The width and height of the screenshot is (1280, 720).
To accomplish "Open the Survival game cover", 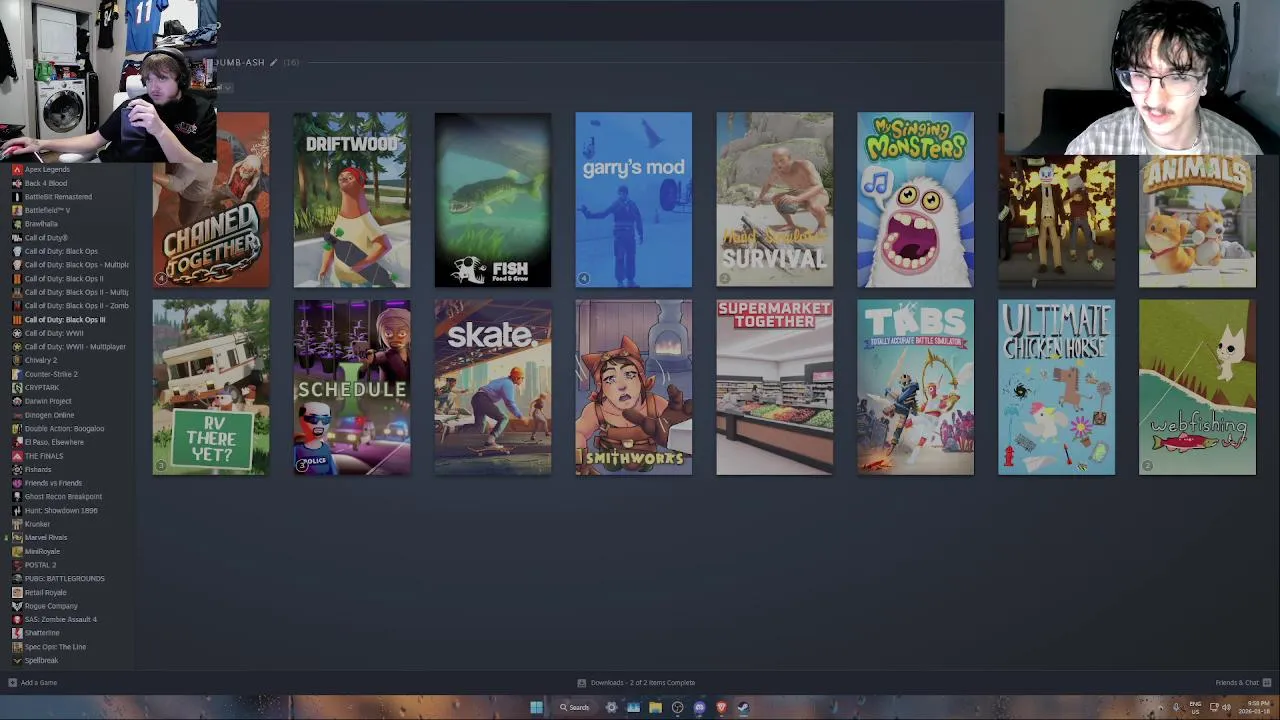I will point(775,200).
